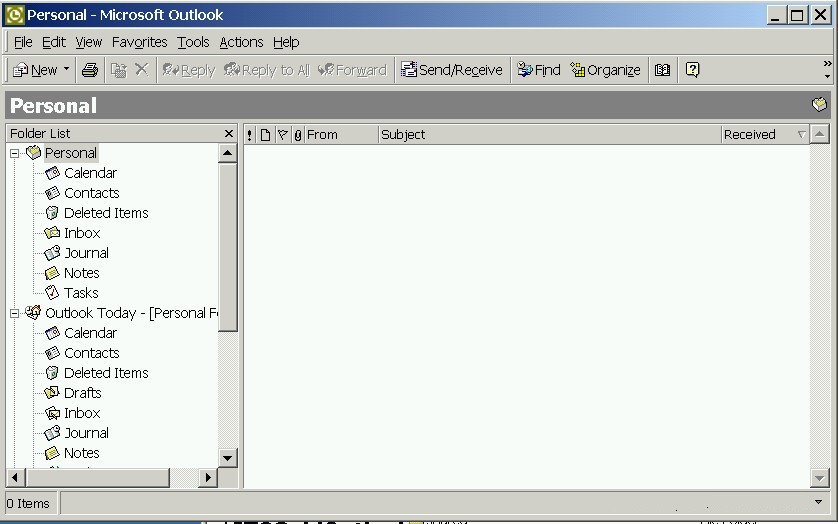
Task: Open Deleted Items under Personal folder
Action: [106, 213]
